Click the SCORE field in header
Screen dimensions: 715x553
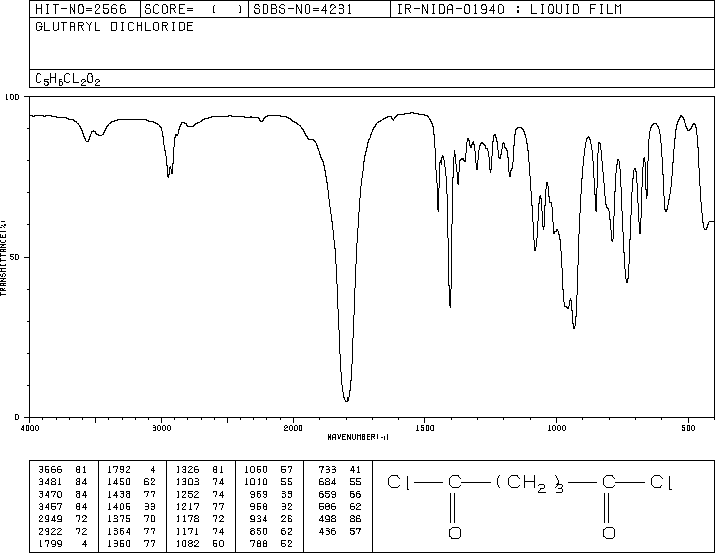[x=194, y=9]
